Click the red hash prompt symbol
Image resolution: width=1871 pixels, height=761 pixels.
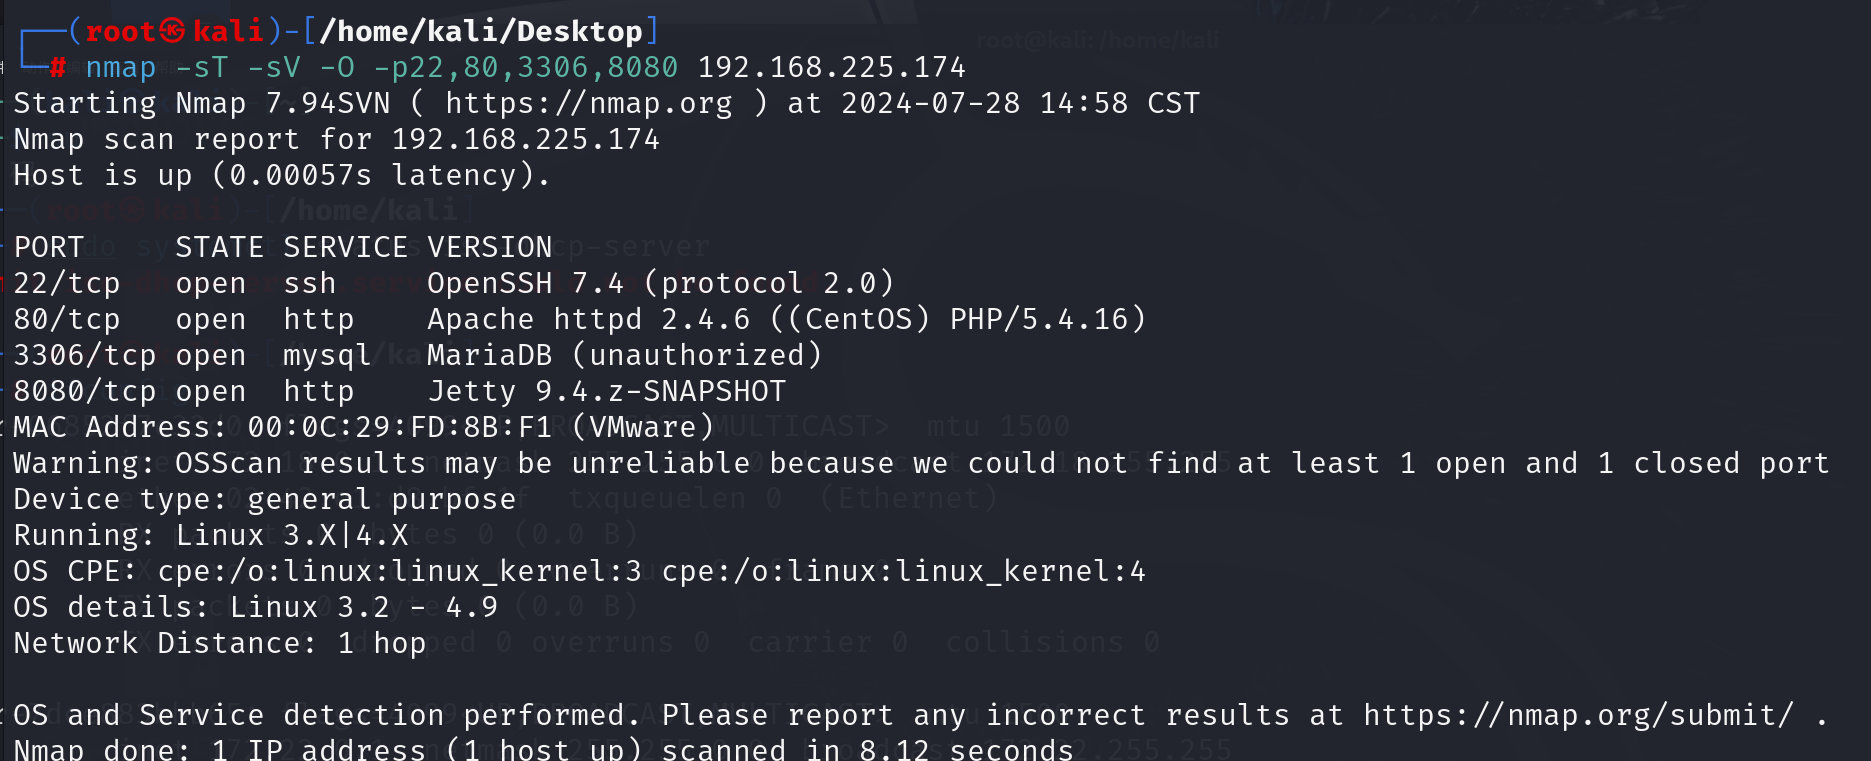point(58,68)
